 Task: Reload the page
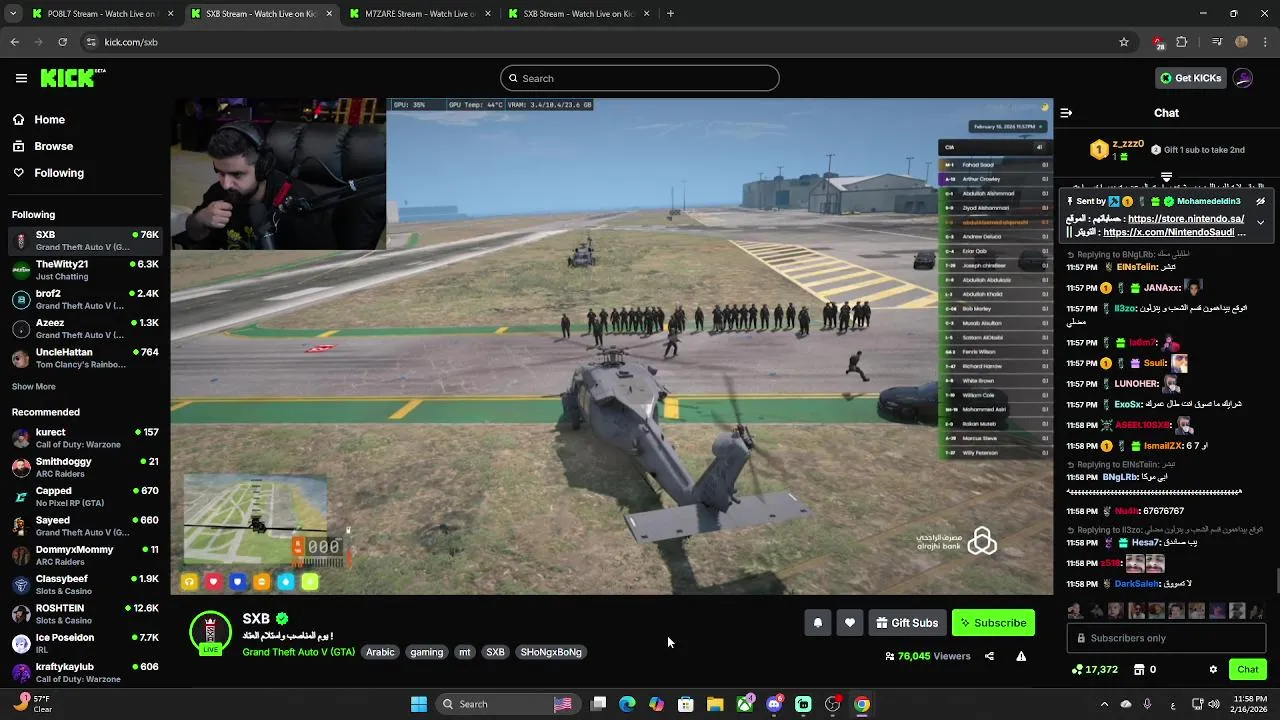62,42
